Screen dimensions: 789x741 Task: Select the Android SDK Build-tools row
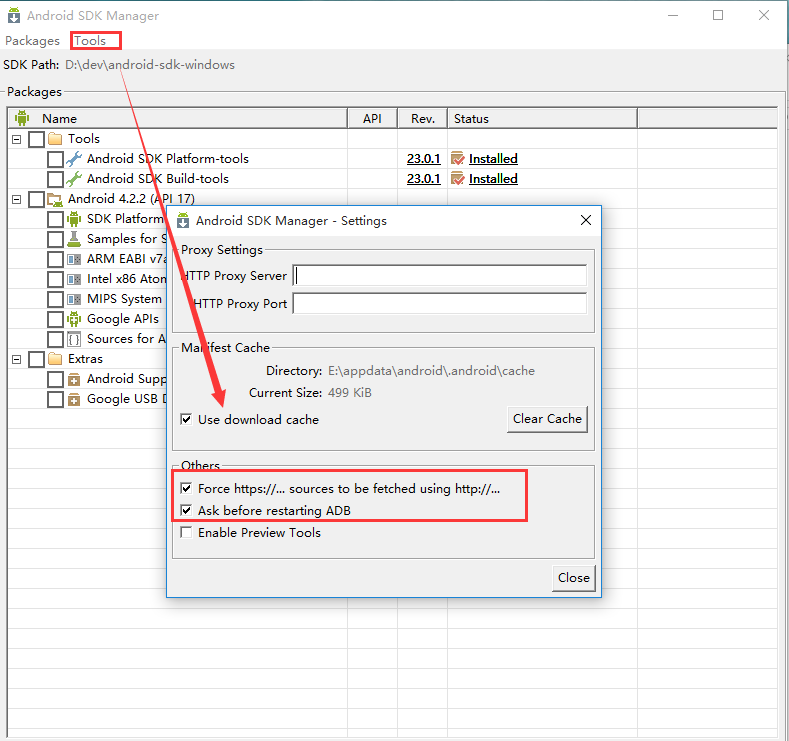[392, 179]
